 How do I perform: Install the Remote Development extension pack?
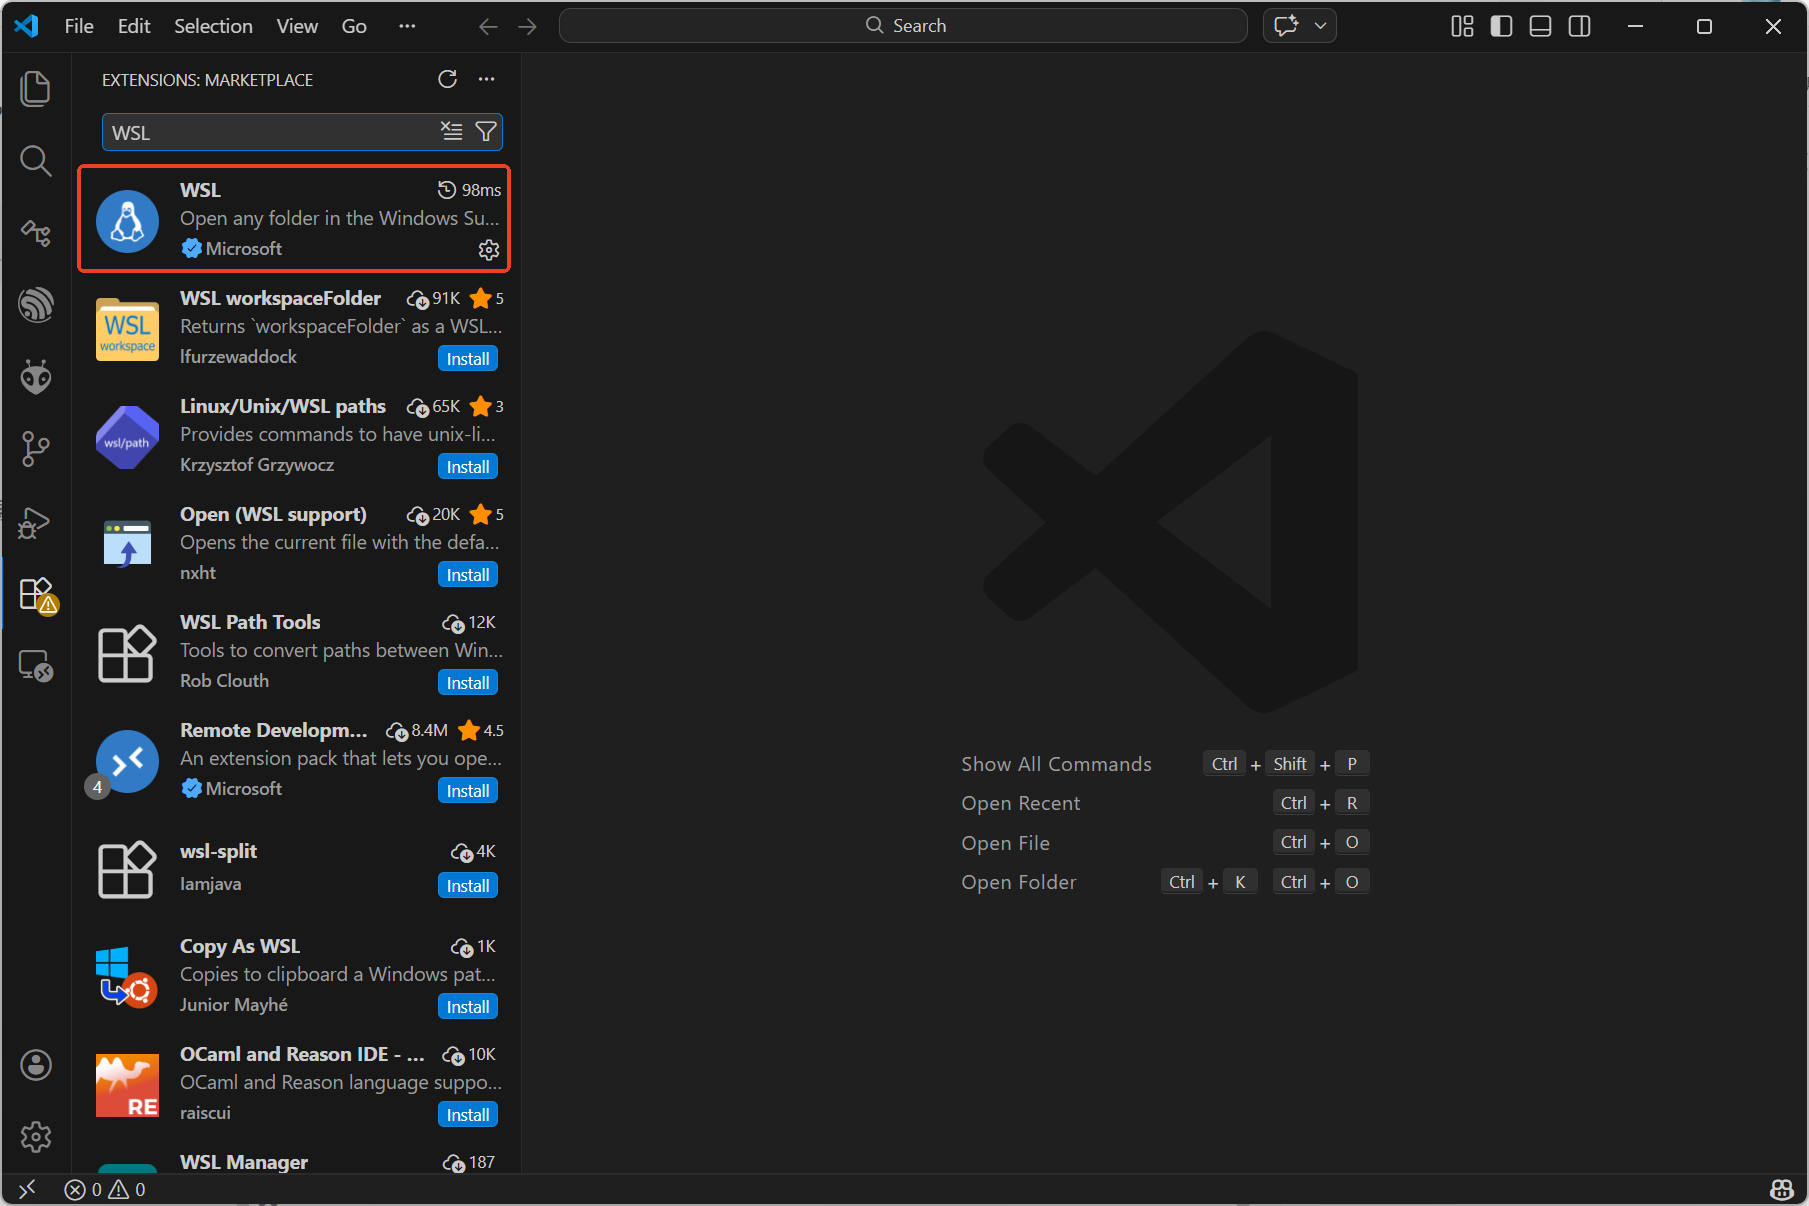(468, 791)
